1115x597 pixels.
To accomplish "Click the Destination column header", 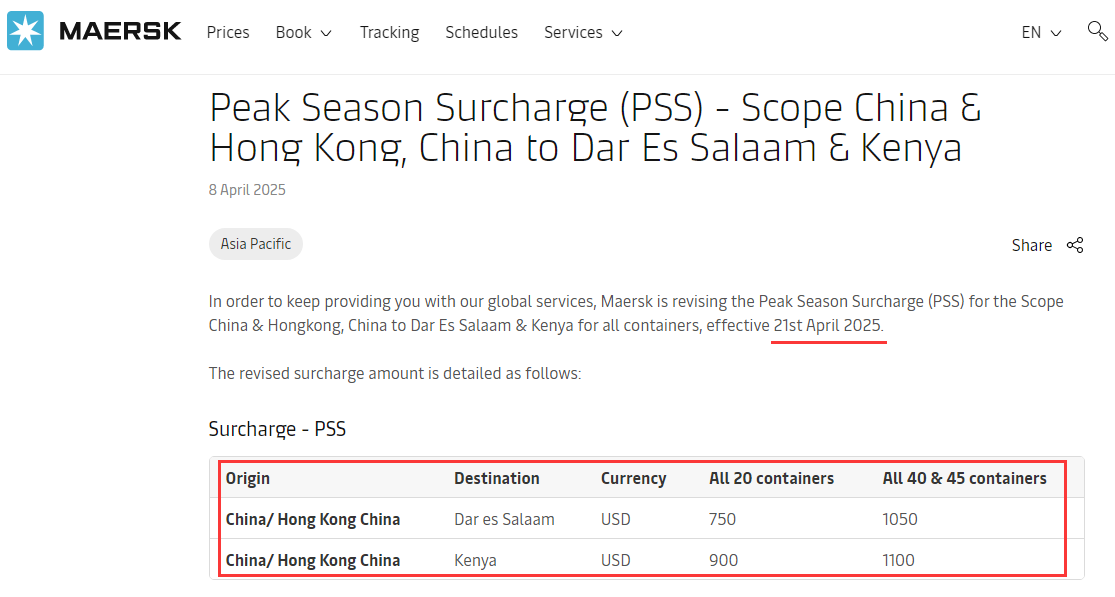I will (496, 478).
